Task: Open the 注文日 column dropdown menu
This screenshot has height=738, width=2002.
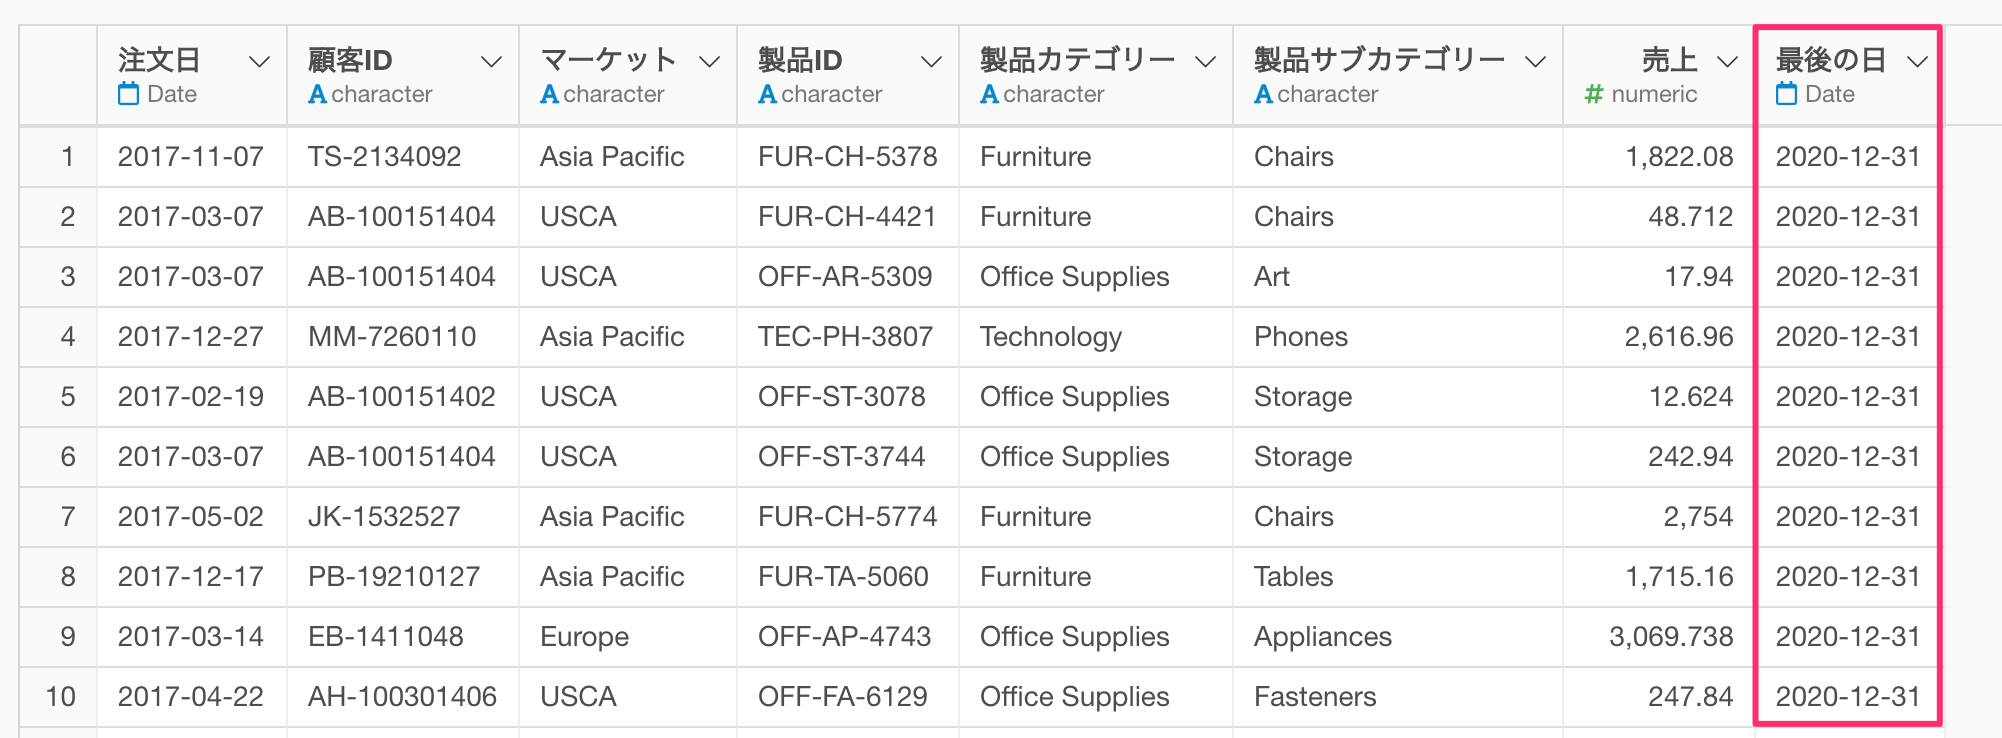Action: point(259,62)
